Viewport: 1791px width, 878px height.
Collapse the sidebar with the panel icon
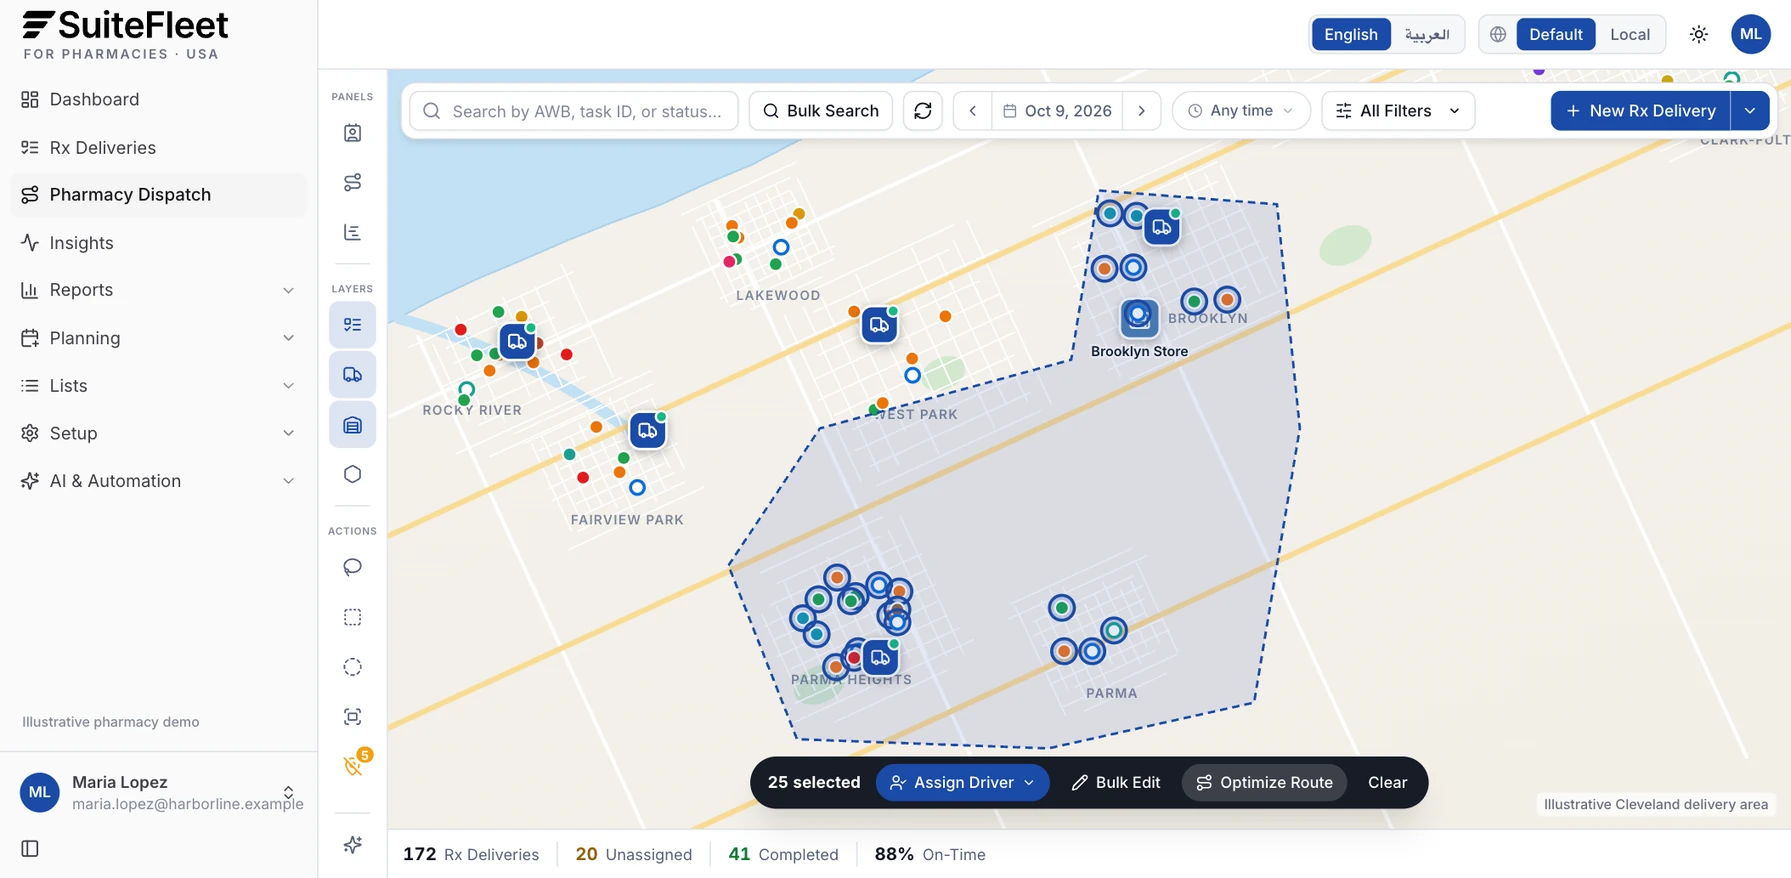coord(30,848)
